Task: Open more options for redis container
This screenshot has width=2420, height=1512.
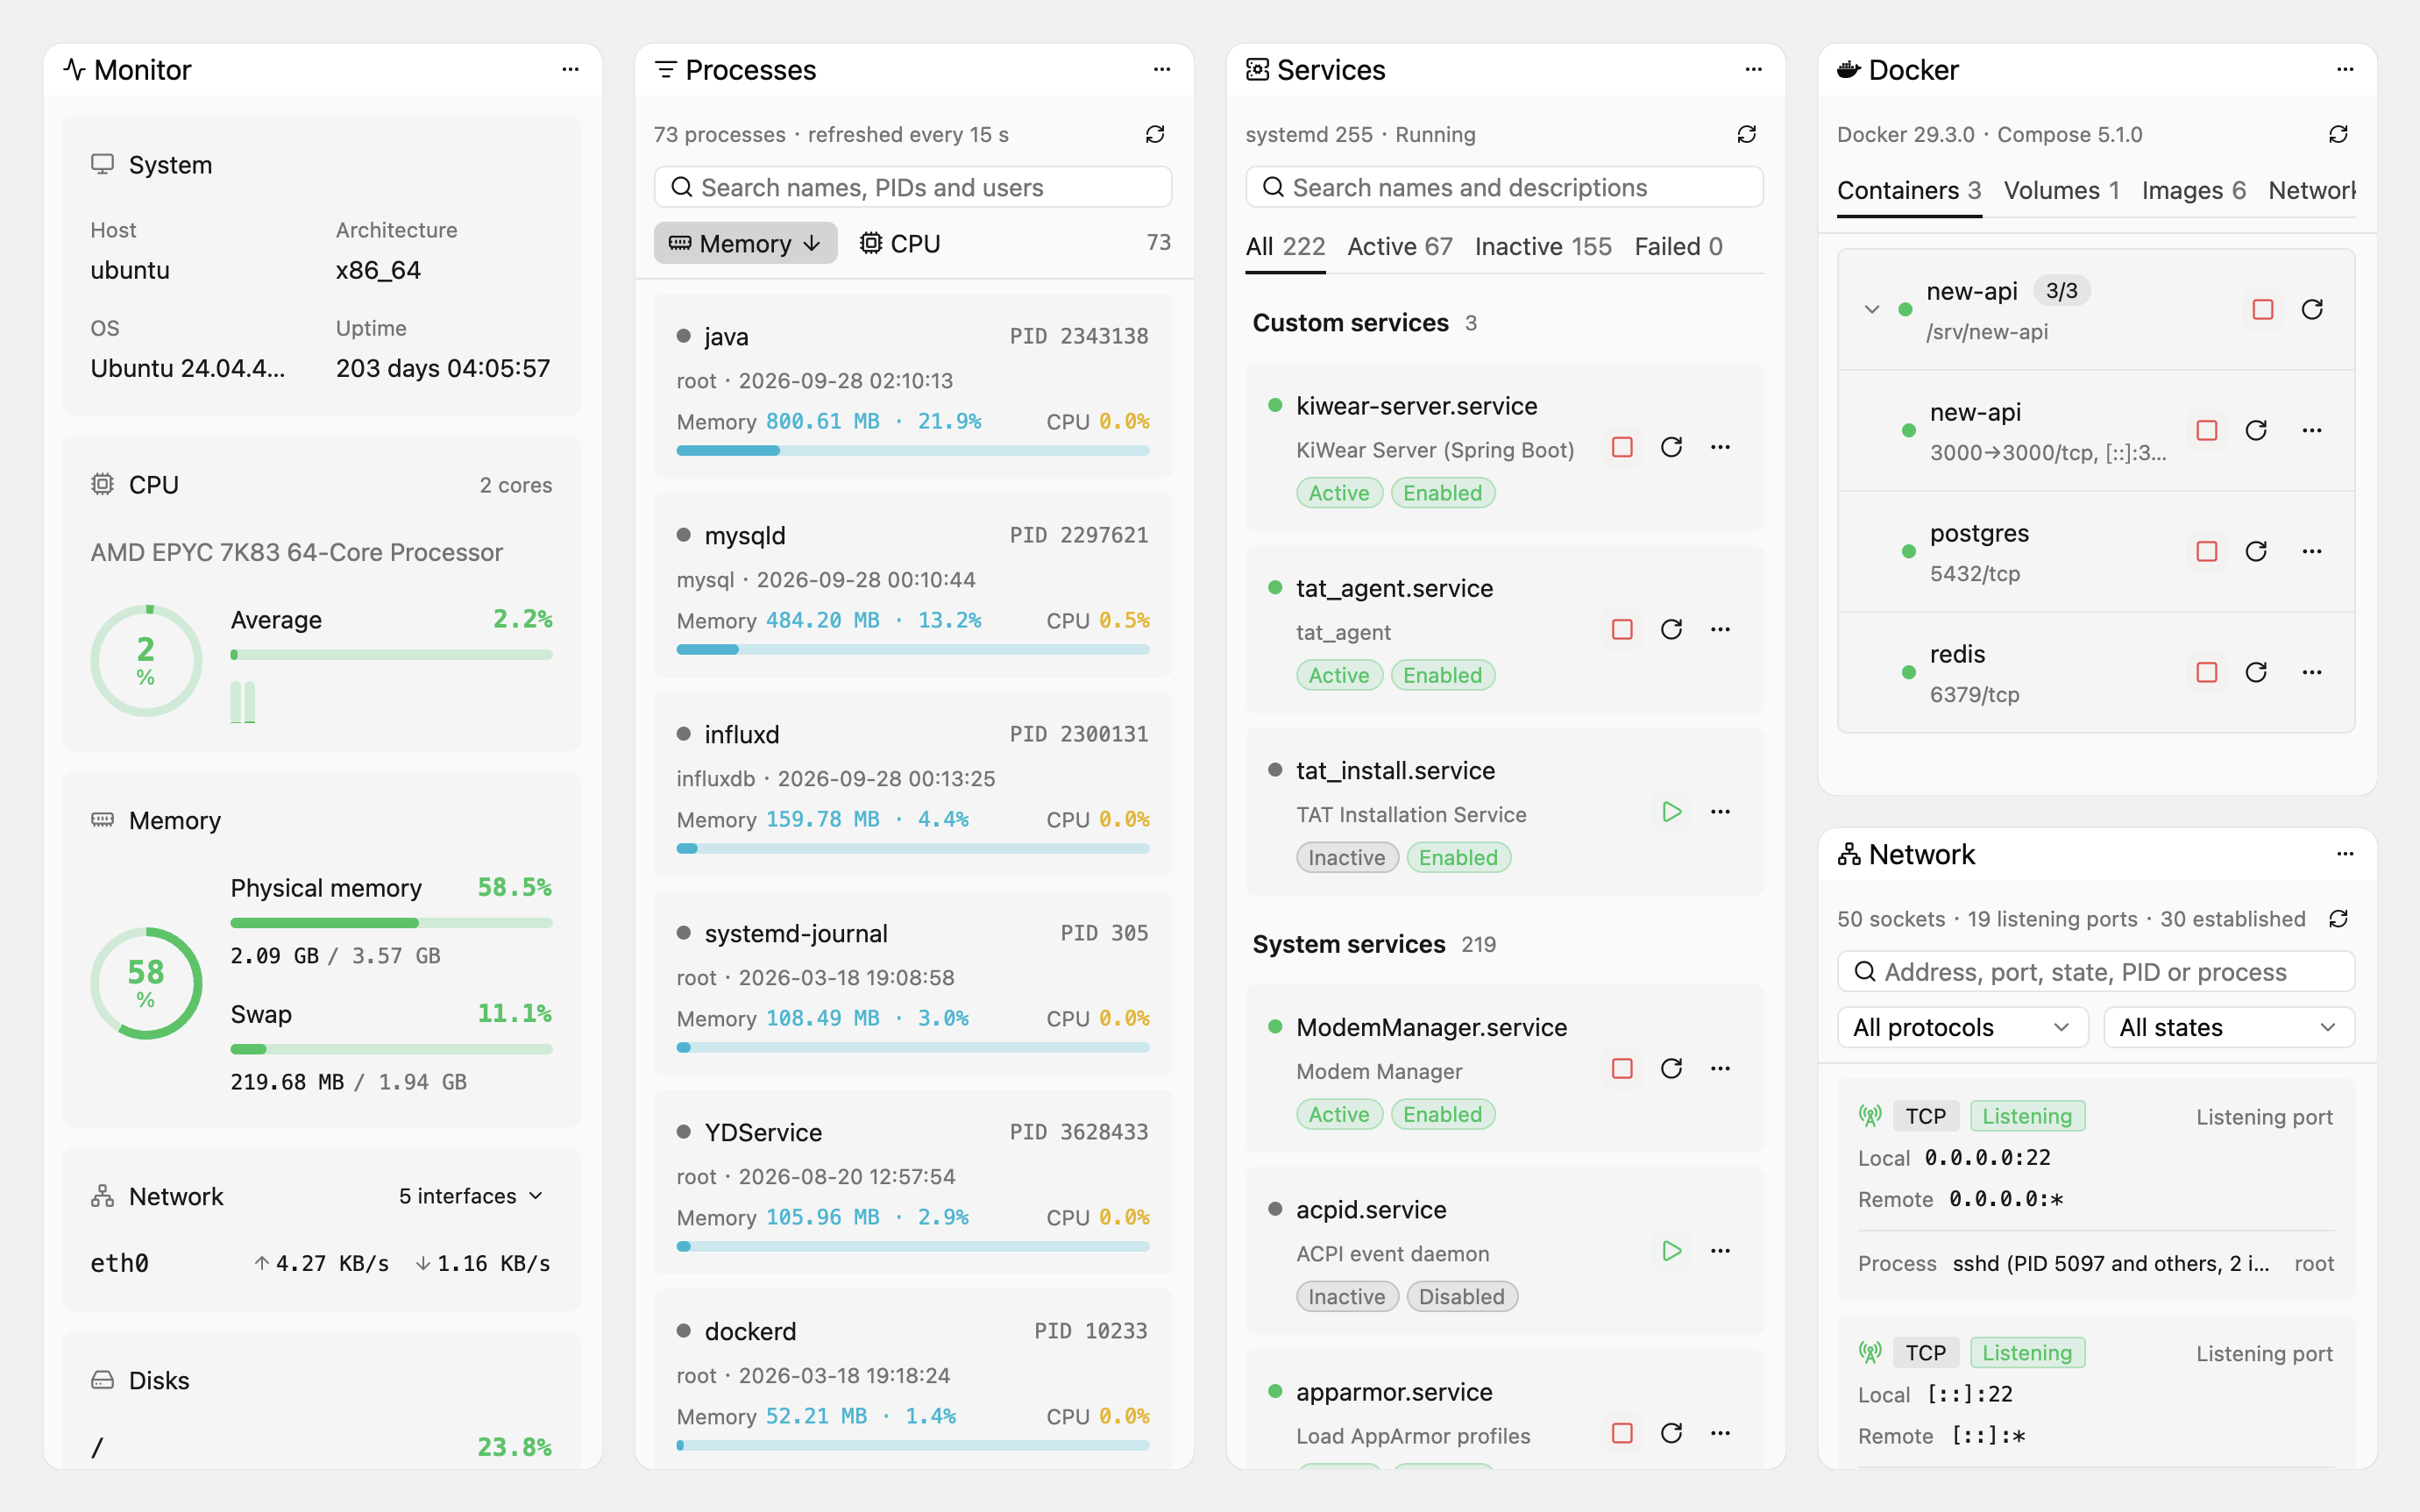Action: [x=2312, y=673]
